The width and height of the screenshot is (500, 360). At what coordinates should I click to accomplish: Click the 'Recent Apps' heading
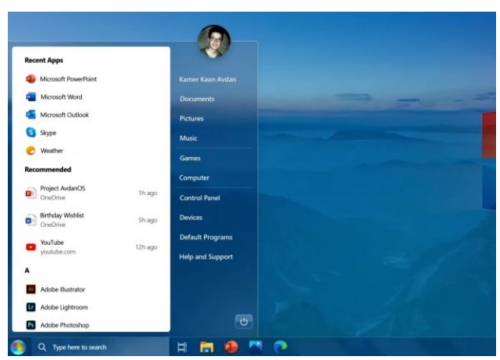[44, 60]
